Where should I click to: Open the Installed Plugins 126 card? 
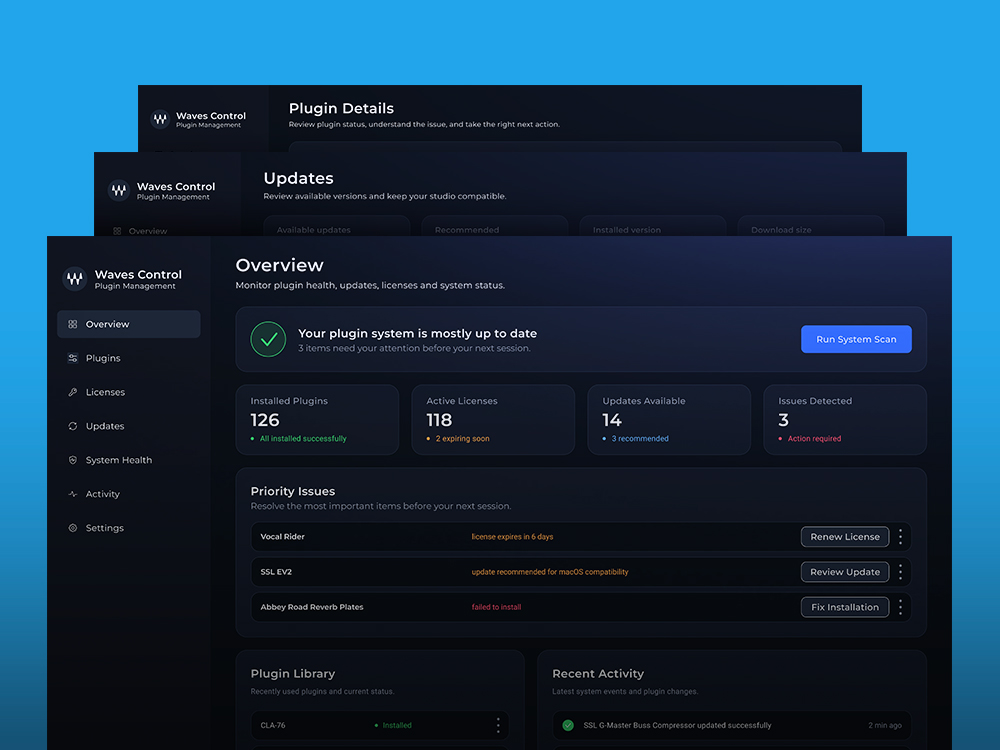coord(317,420)
